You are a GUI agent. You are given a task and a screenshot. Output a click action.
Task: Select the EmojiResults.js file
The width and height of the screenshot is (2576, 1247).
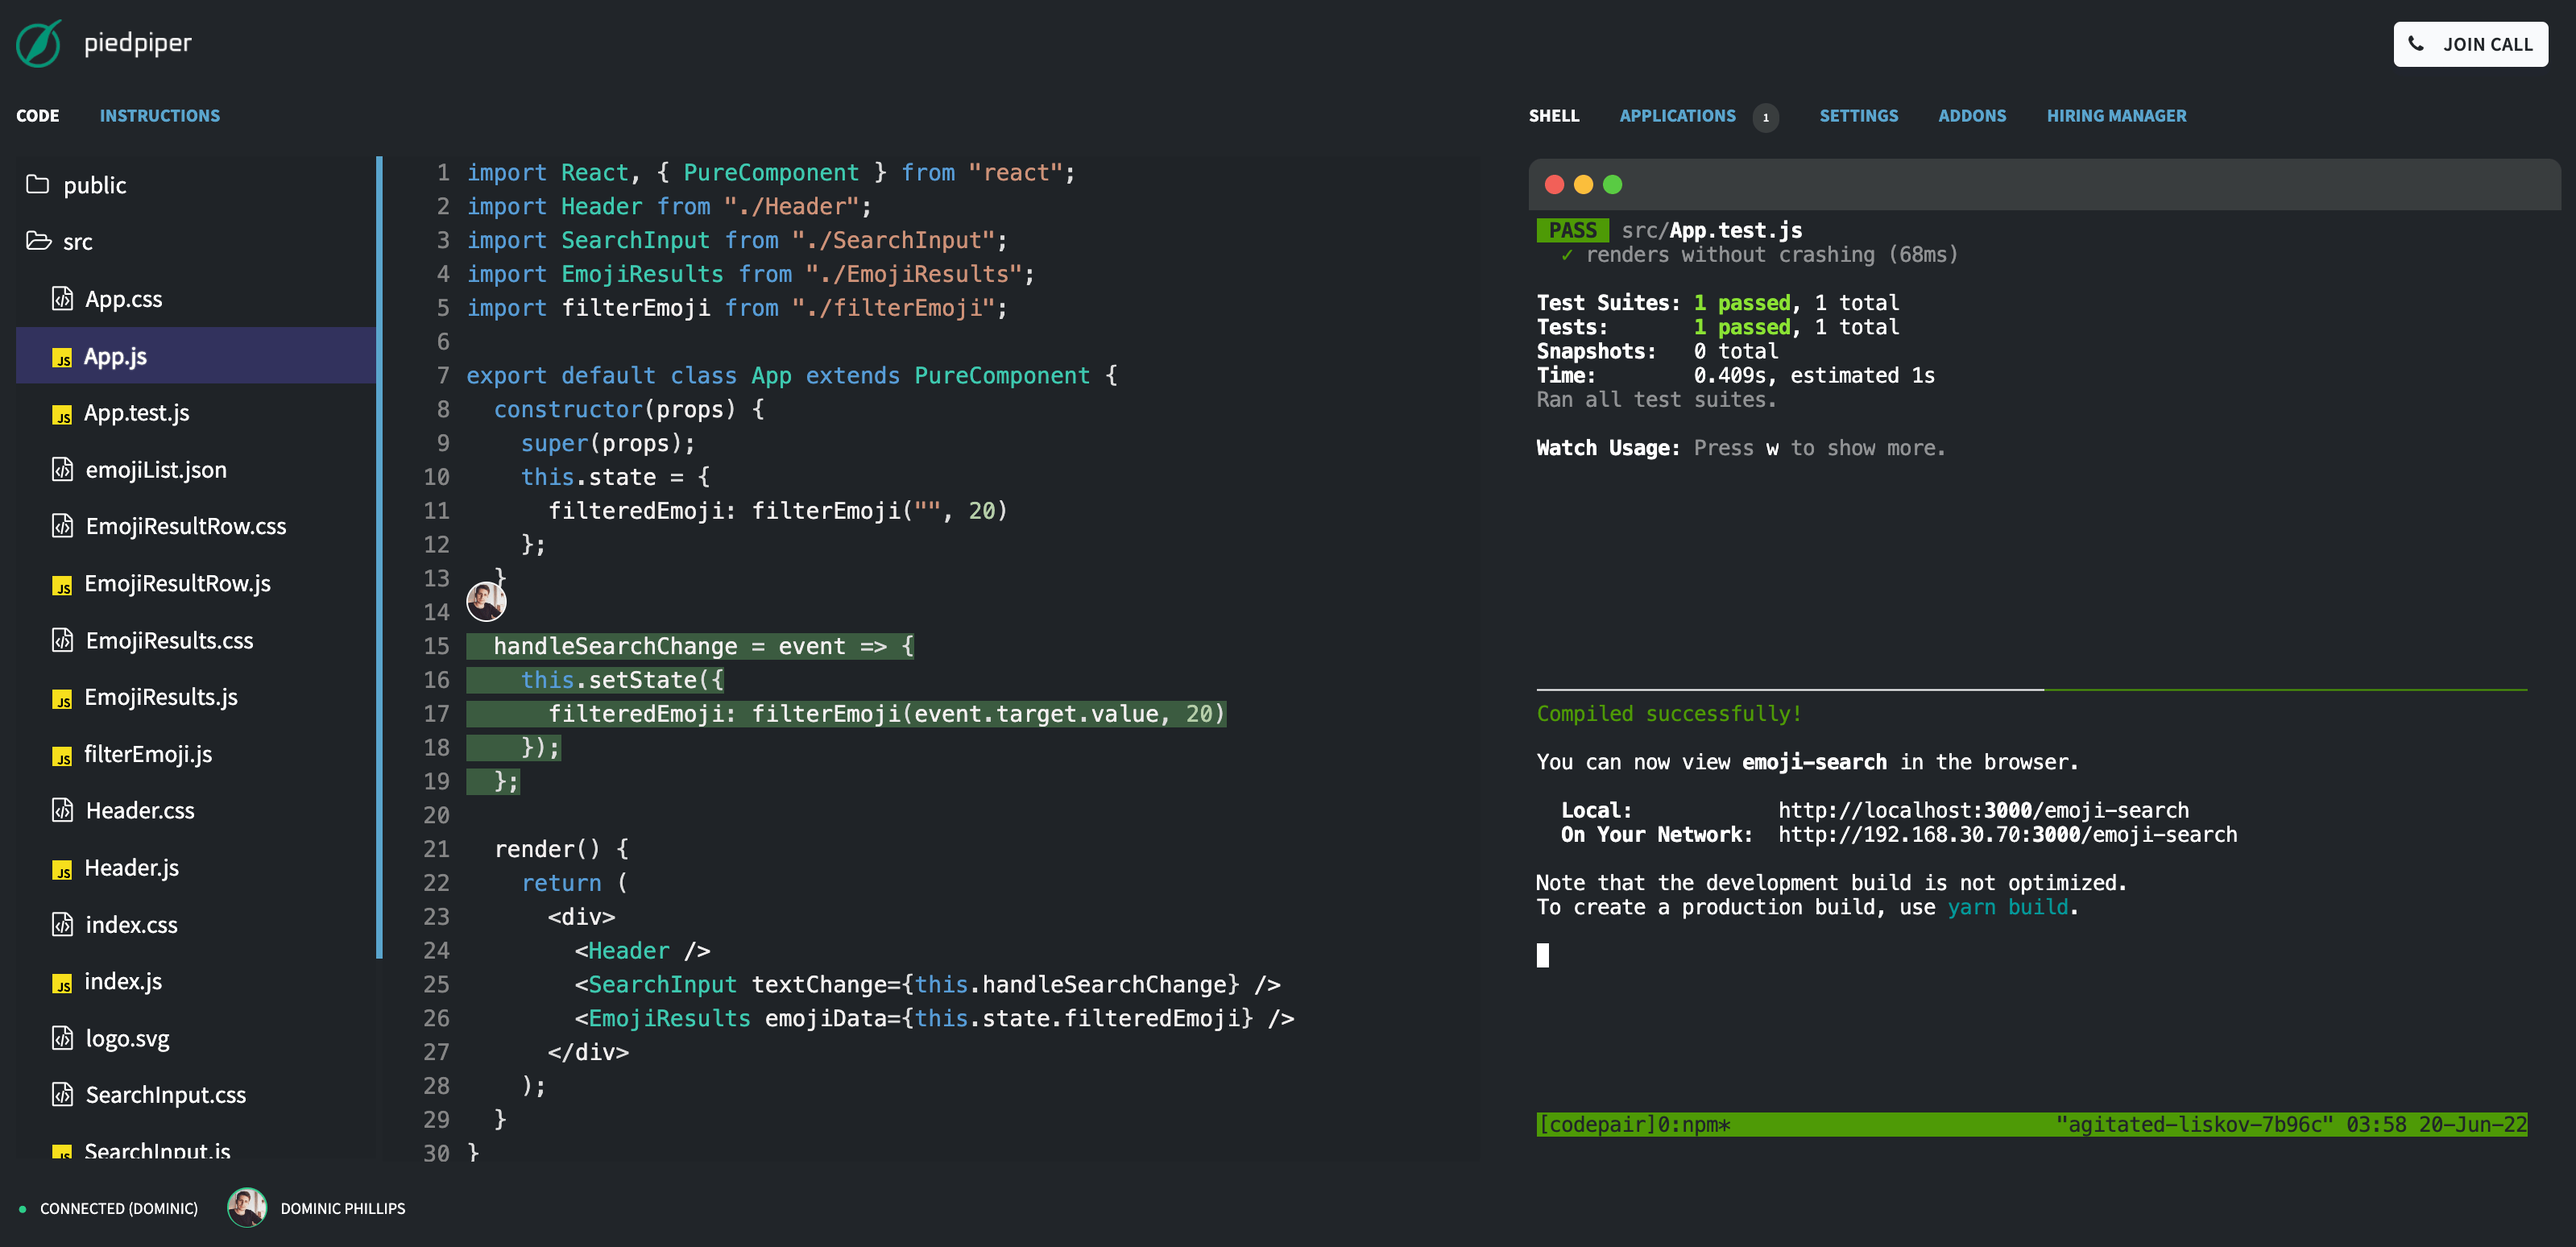(x=160, y=697)
